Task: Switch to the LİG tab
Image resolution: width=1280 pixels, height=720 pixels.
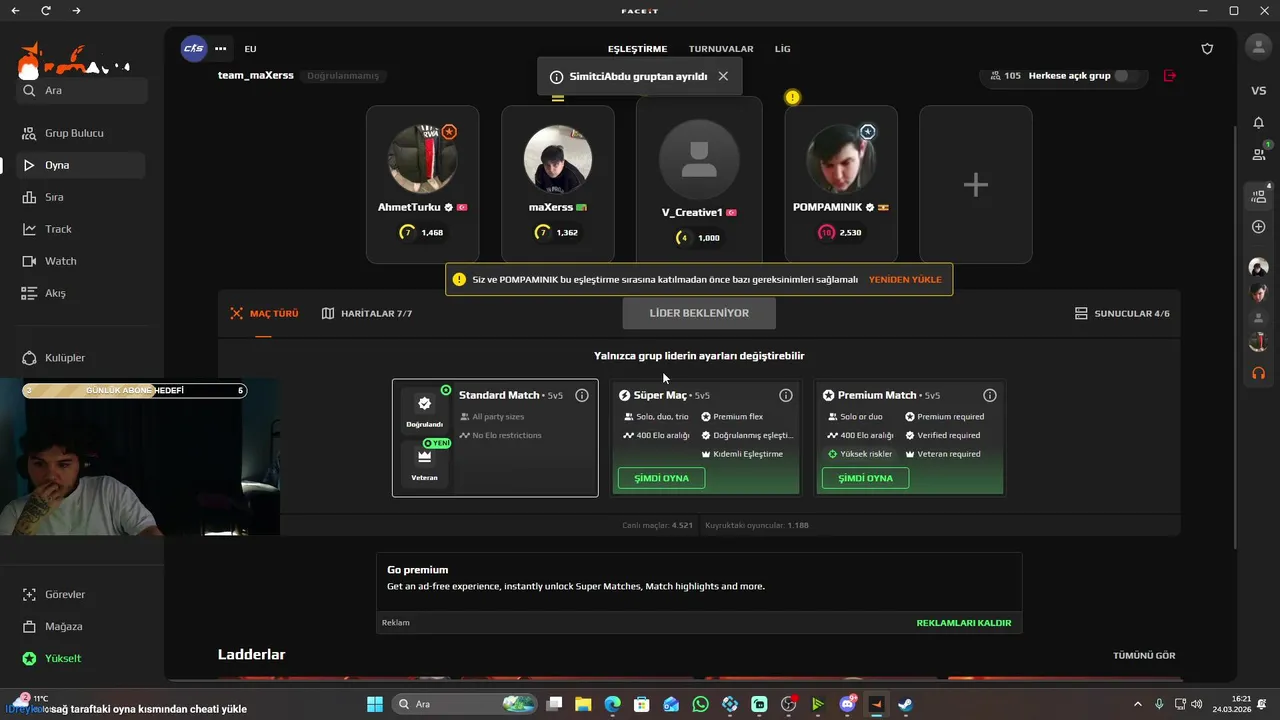Action: tap(782, 49)
